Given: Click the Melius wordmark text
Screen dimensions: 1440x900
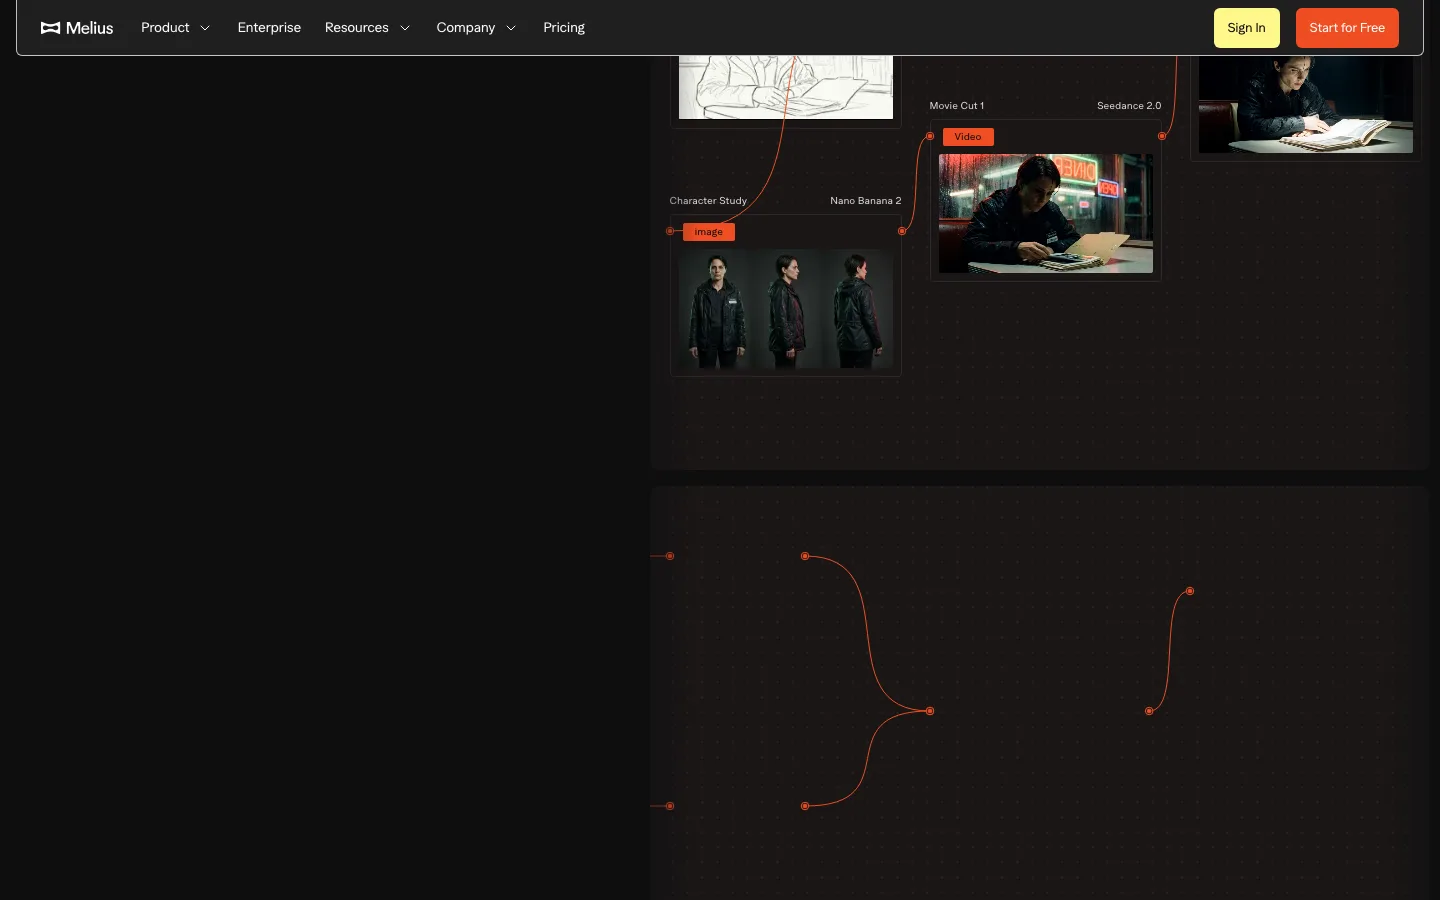Looking at the screenshot, I should [x=89, y=28].
